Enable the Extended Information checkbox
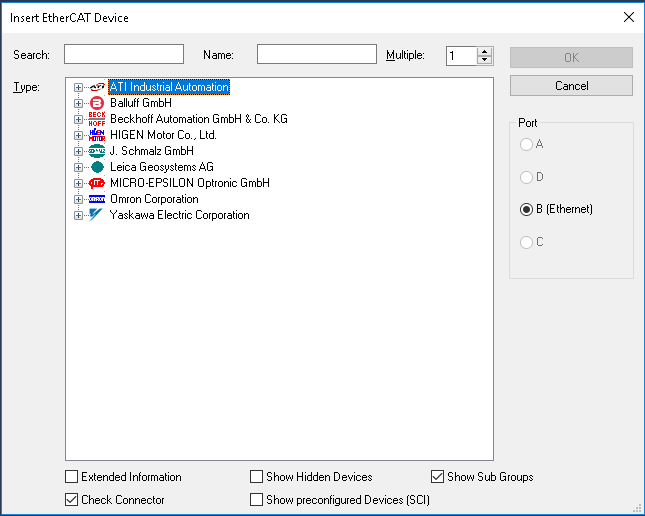645x516 pixels. point(71,477)
